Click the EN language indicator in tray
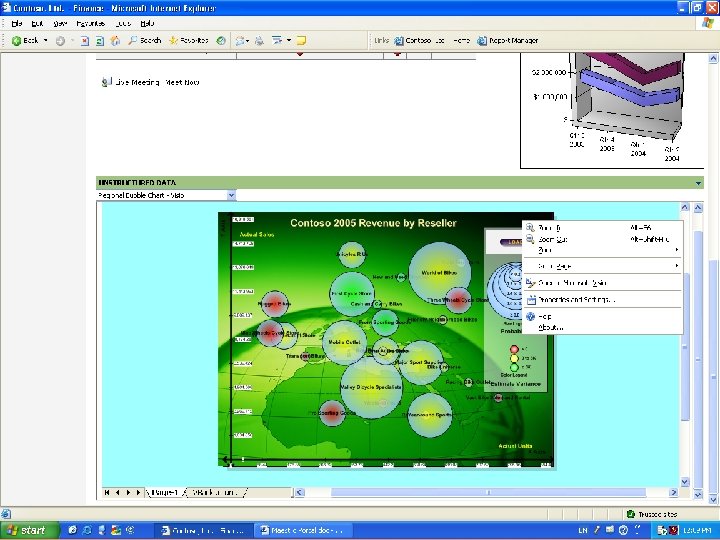 pos(583,531)
